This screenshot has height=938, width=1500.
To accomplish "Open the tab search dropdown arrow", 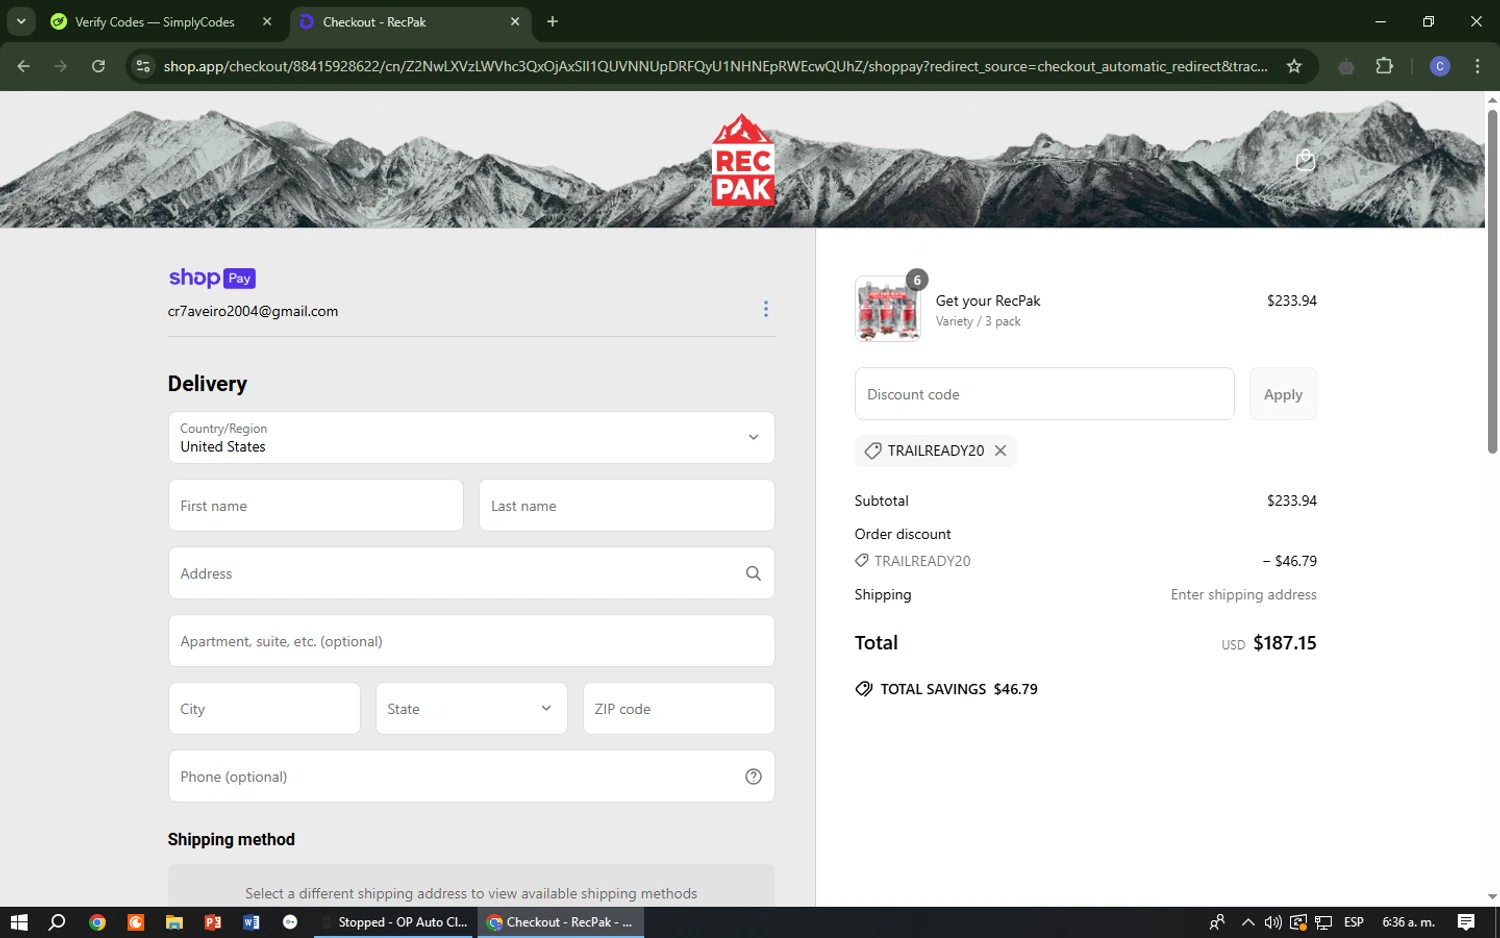I will point(21,21).
